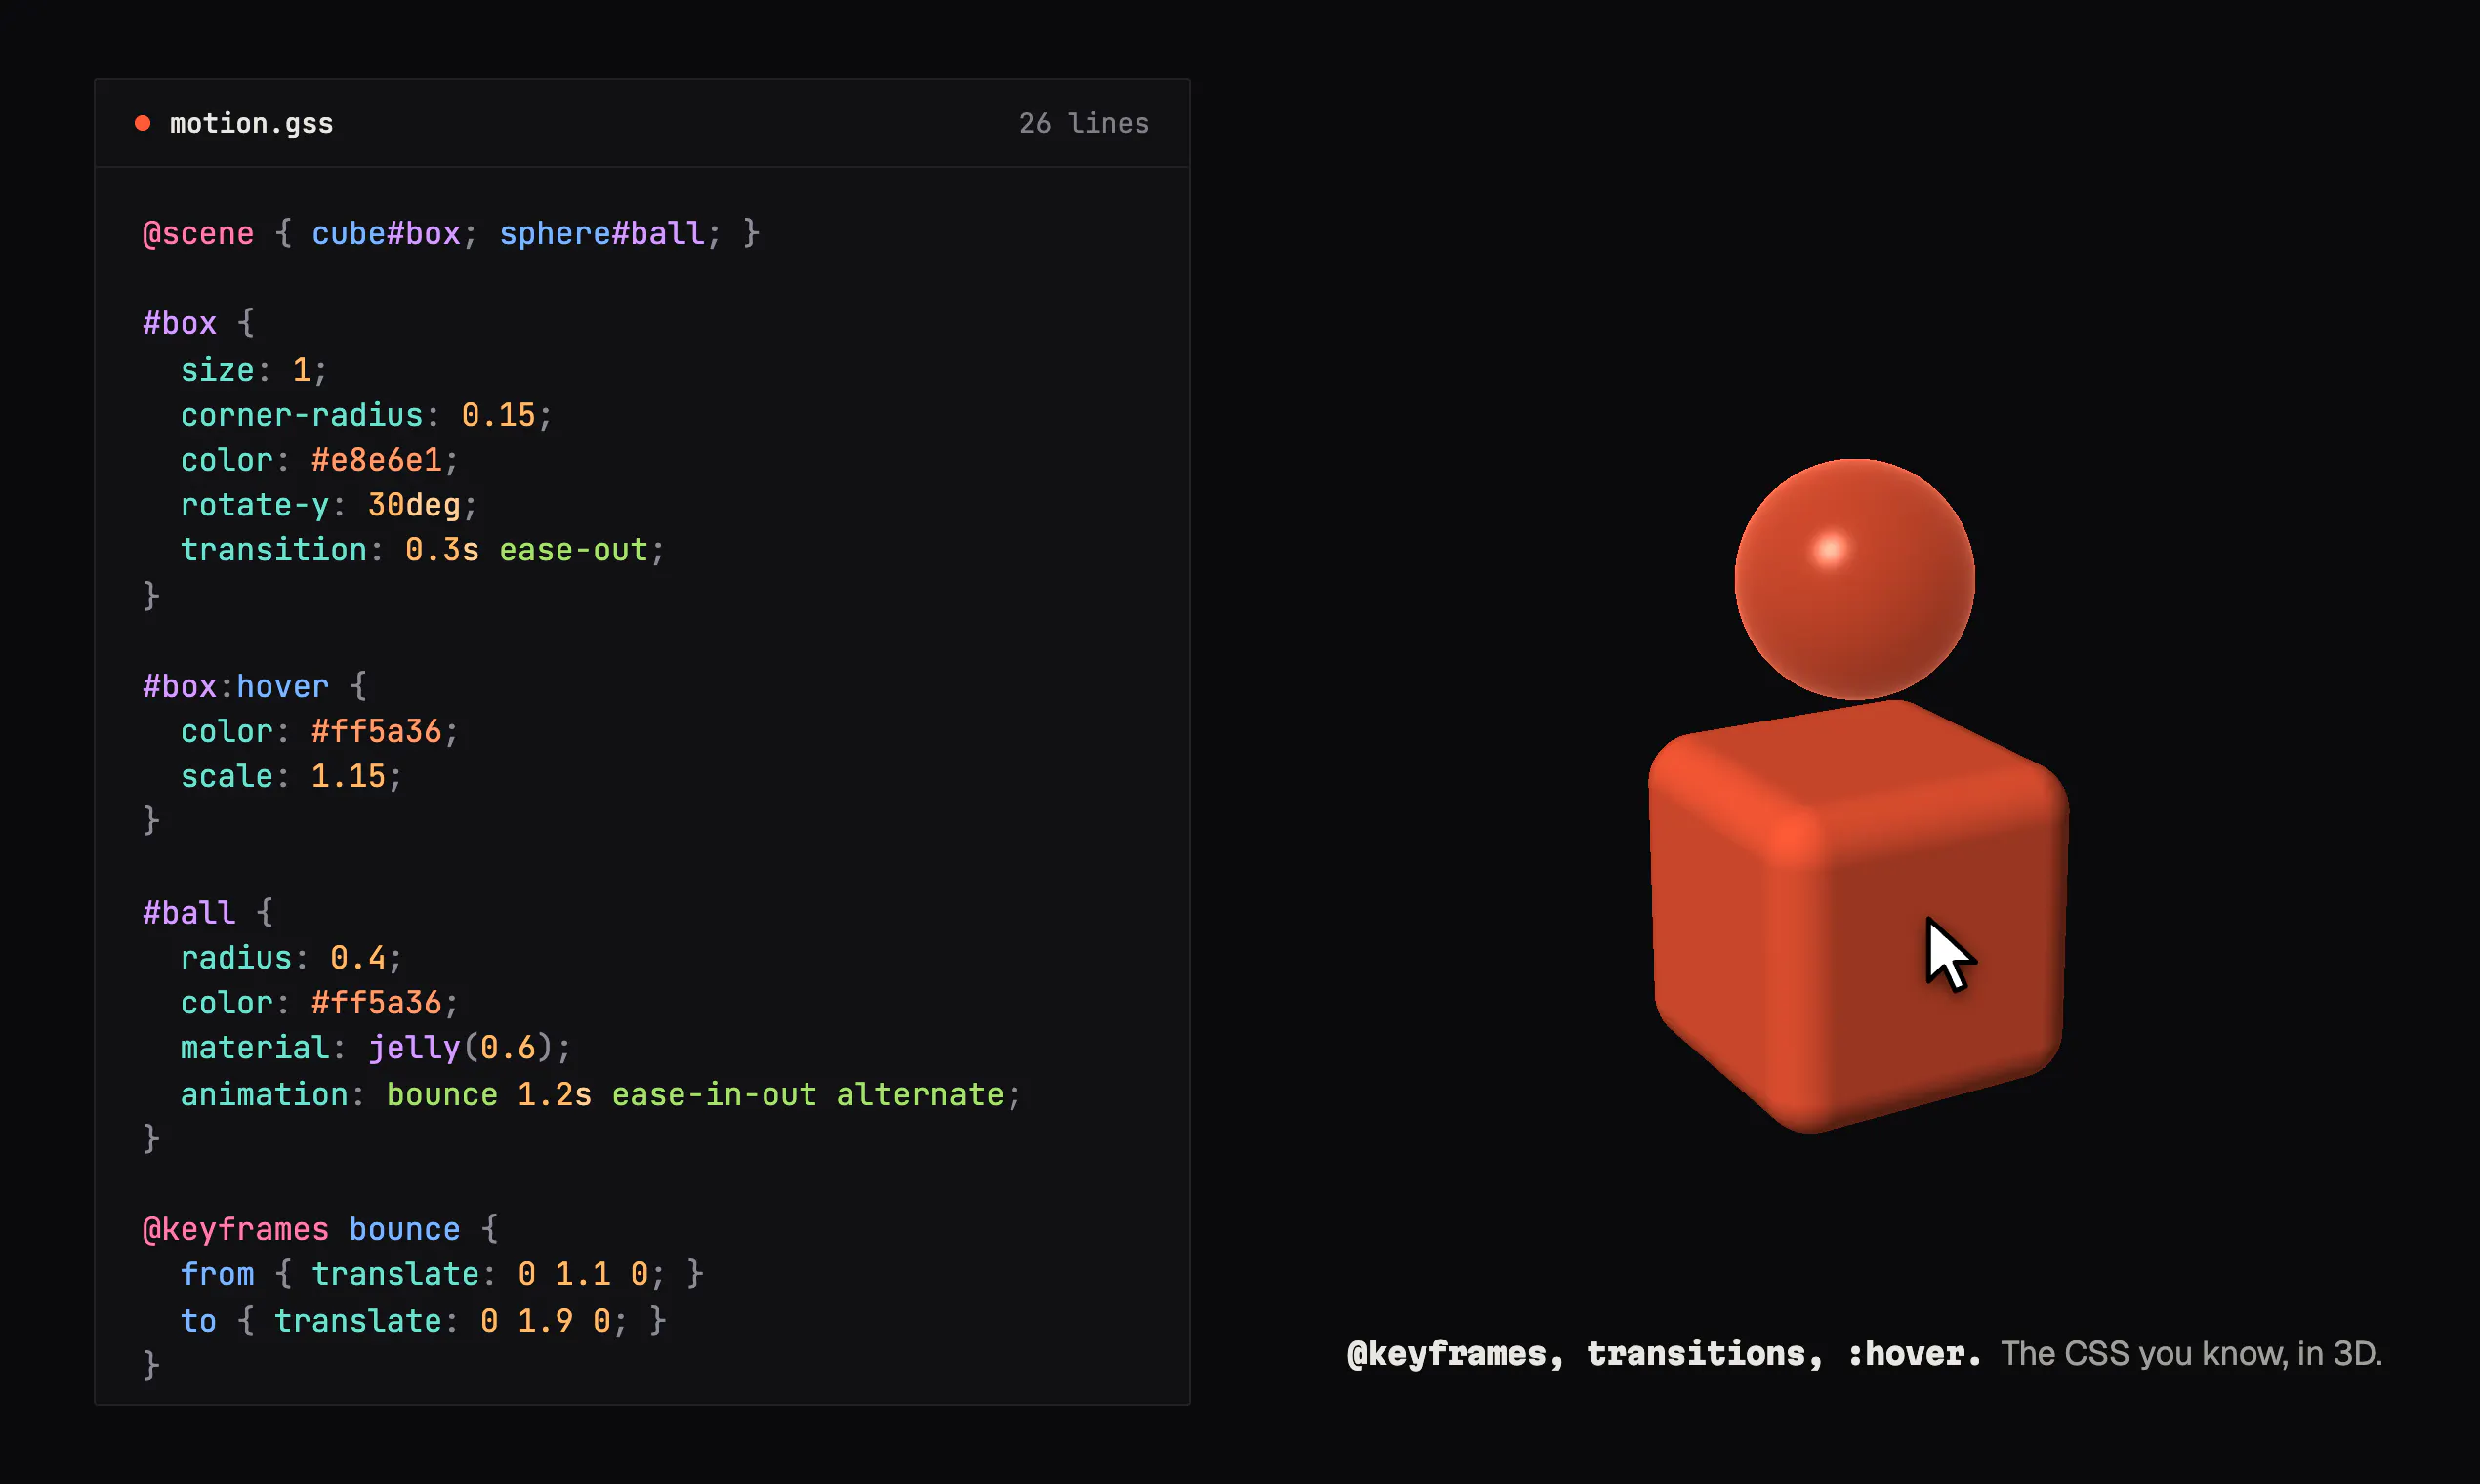The height and width of the screenshot is (1484, 2480).
Task: Click the "from { translate: 0 1.1 0; }" line
Action: [x=442, y=1274]
